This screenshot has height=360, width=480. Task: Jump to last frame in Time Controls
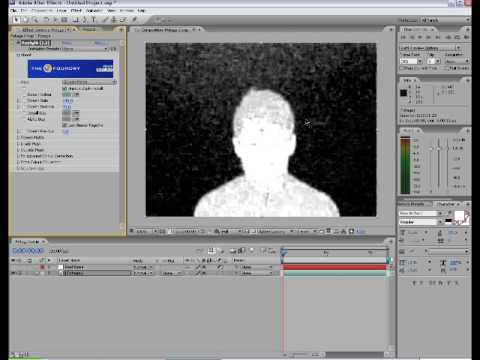point(439,37)
